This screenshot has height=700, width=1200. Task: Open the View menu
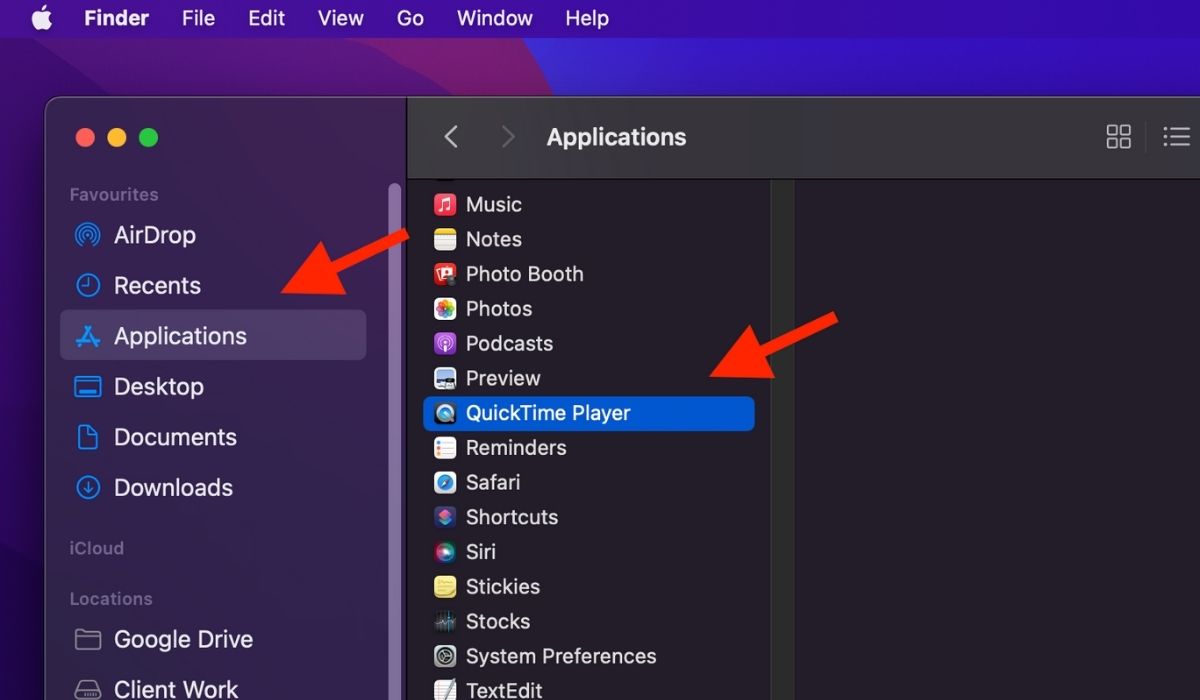tap(340, 18)
